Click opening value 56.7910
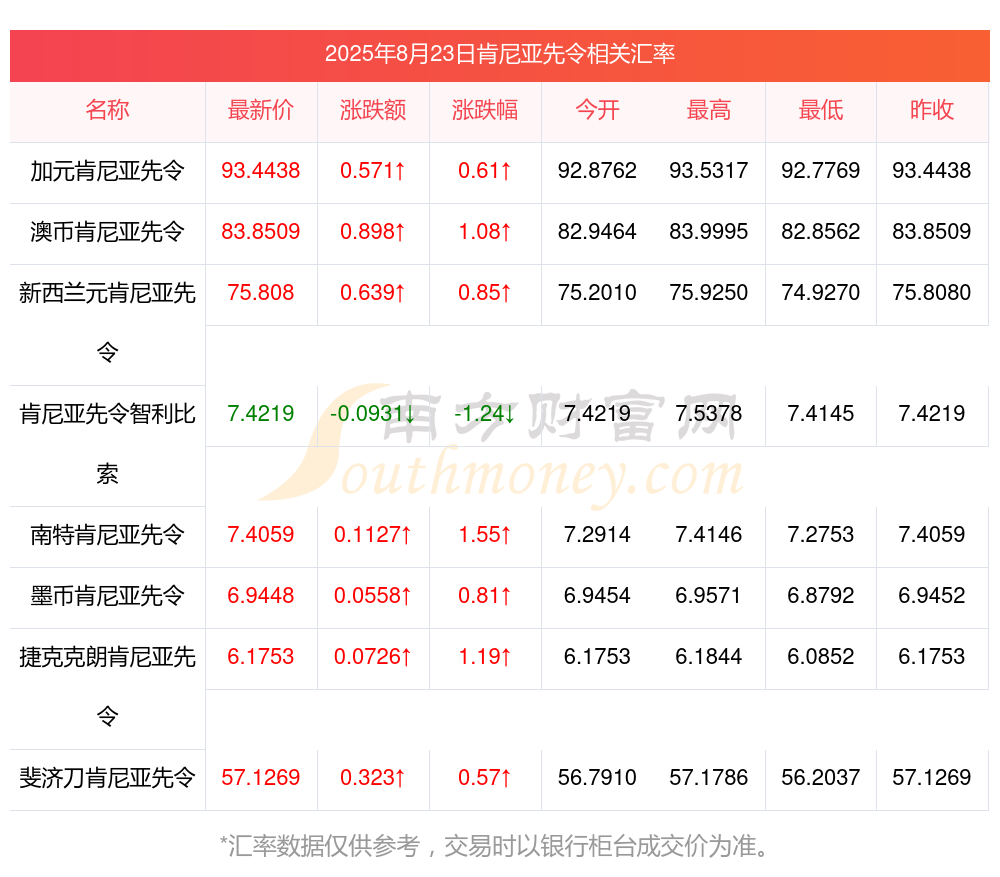This screenshot has height=877, width=1000. tap(597, 777)
